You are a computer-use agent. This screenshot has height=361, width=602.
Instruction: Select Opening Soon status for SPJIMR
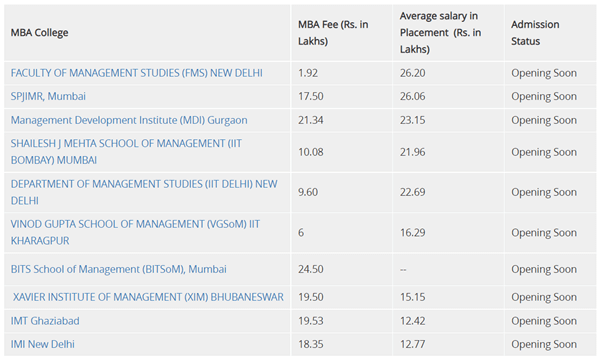point(544,96)
